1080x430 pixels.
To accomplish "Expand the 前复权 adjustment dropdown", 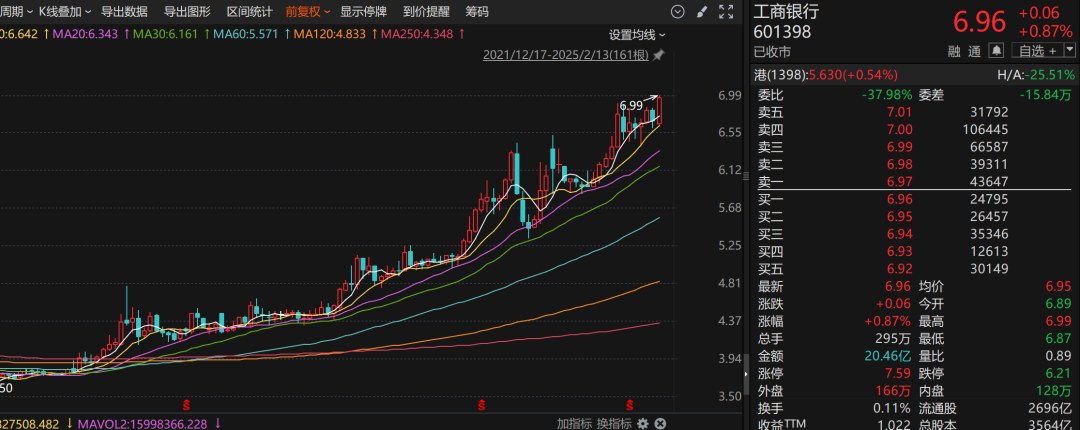I will [x=307, y=12].
